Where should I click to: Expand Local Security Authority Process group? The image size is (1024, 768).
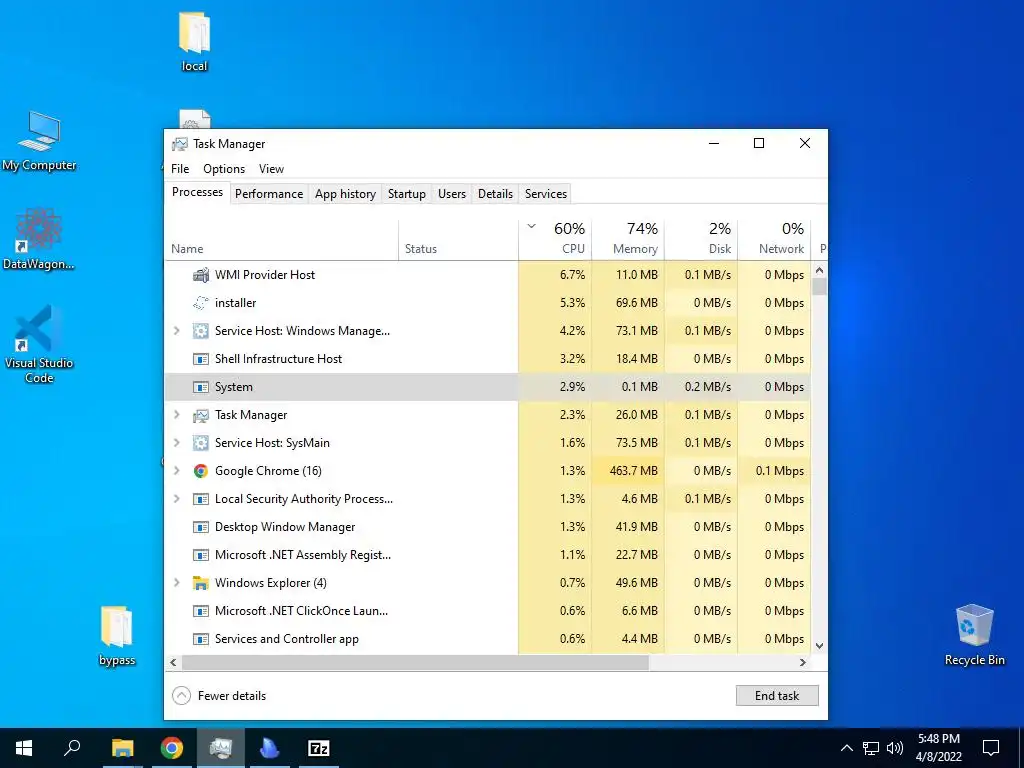pos(176,499)
